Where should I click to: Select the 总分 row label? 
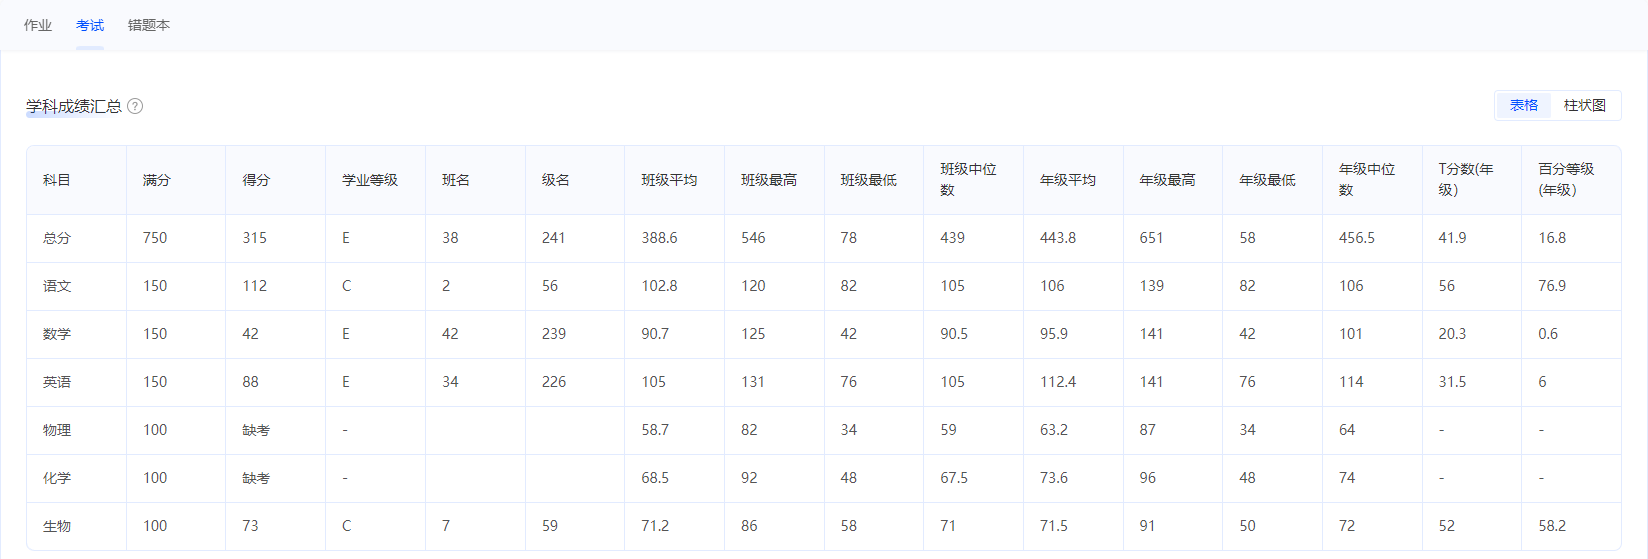click(x=57, y=238)
